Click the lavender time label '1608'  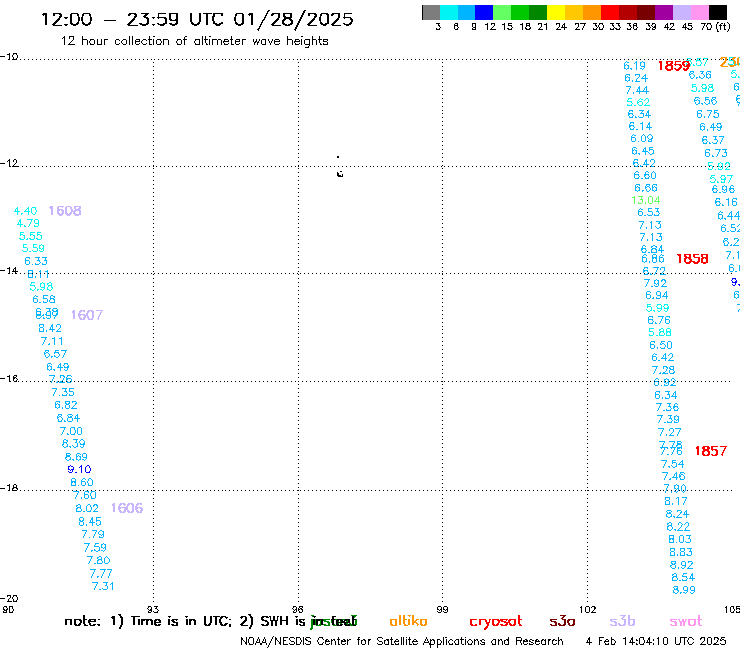click(x=65, y=211)
